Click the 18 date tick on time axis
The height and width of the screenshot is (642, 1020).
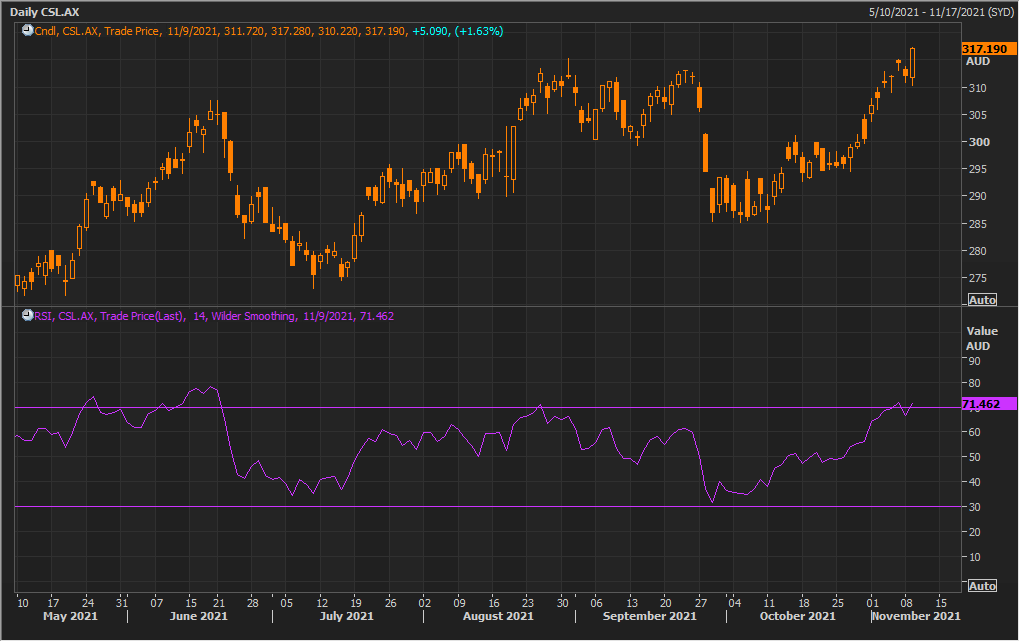(x=804, y=603)
